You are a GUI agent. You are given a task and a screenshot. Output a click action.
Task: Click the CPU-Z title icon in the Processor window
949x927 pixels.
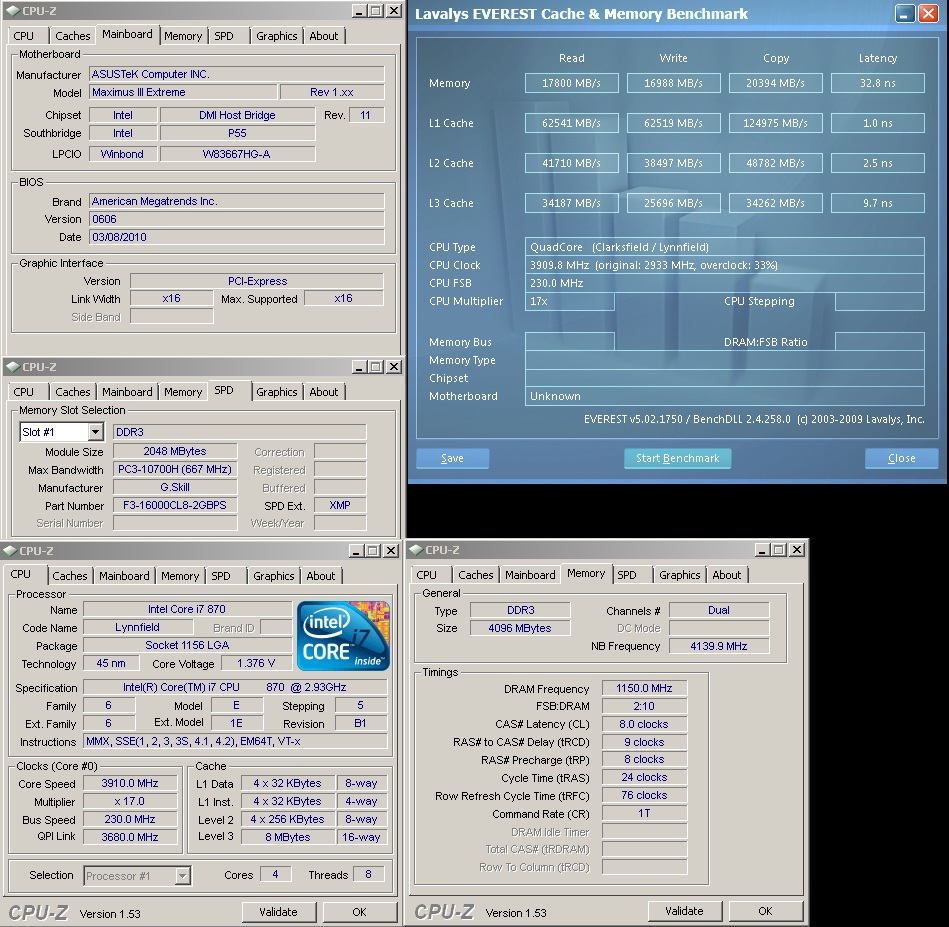9,551
